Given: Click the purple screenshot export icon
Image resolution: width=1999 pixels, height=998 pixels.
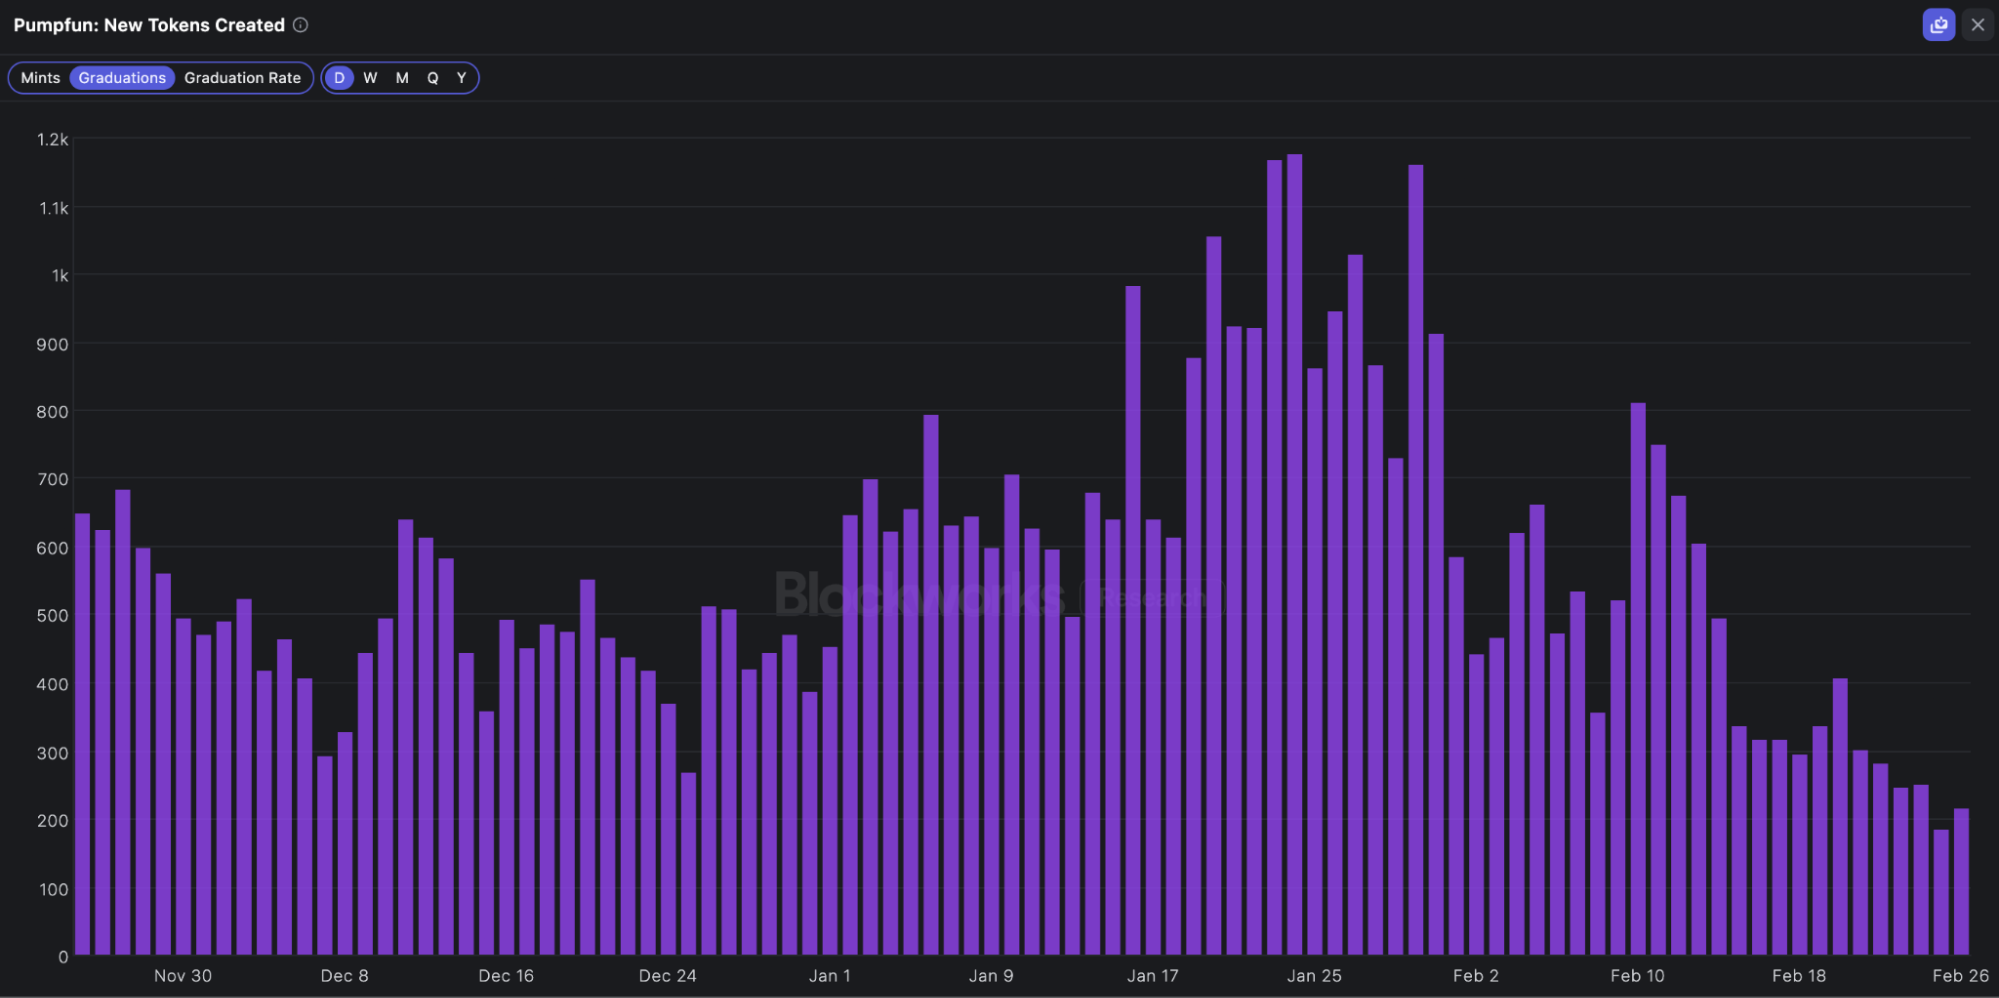Looking at the screenshot, I should click(x=1938, y=25).
